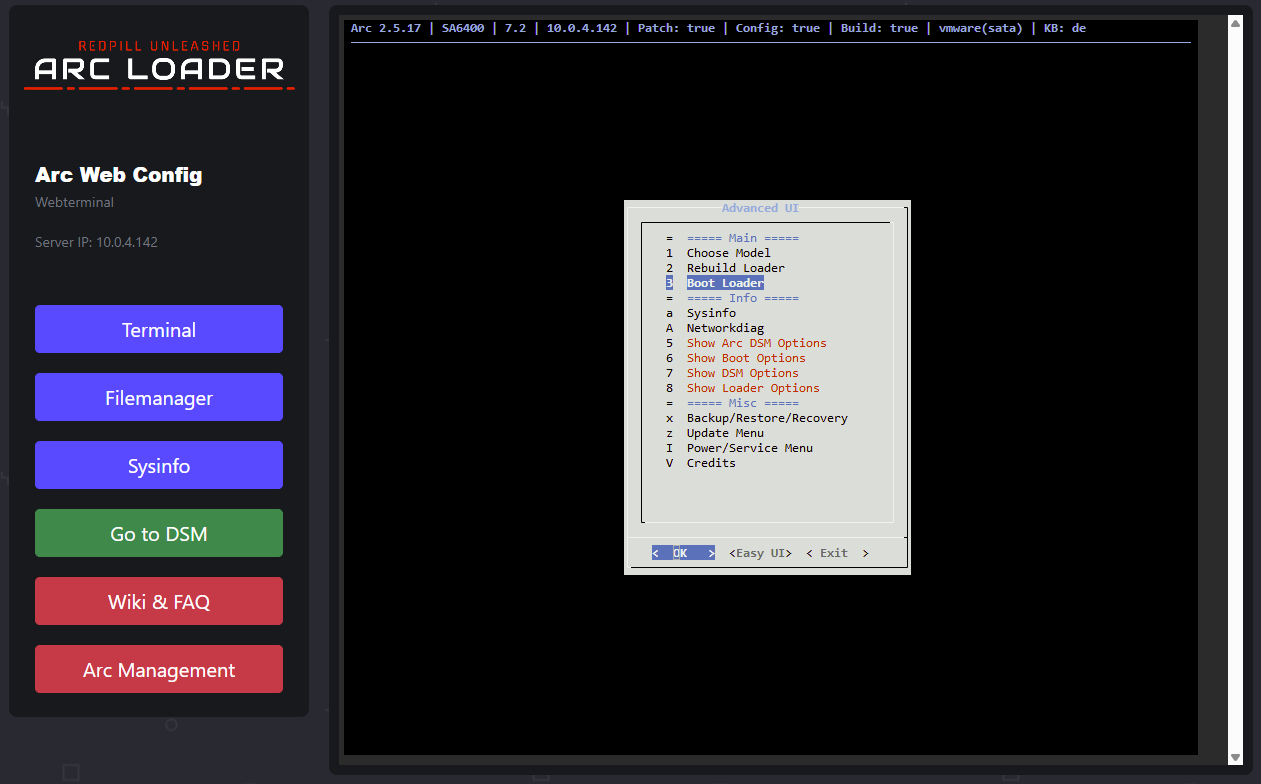
Task: Click the Sysinfo sidebar button
Action: coord(159,465)
